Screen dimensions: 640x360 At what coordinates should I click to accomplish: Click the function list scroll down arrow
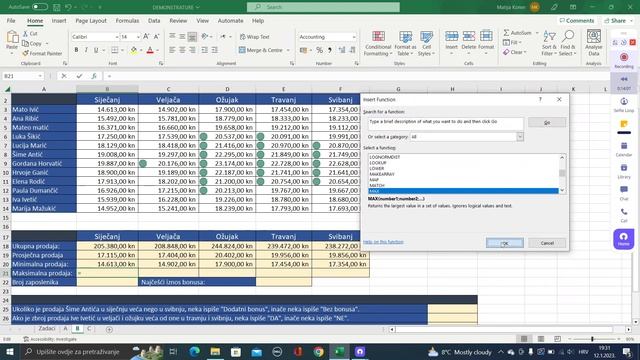(x=562, y=191)
